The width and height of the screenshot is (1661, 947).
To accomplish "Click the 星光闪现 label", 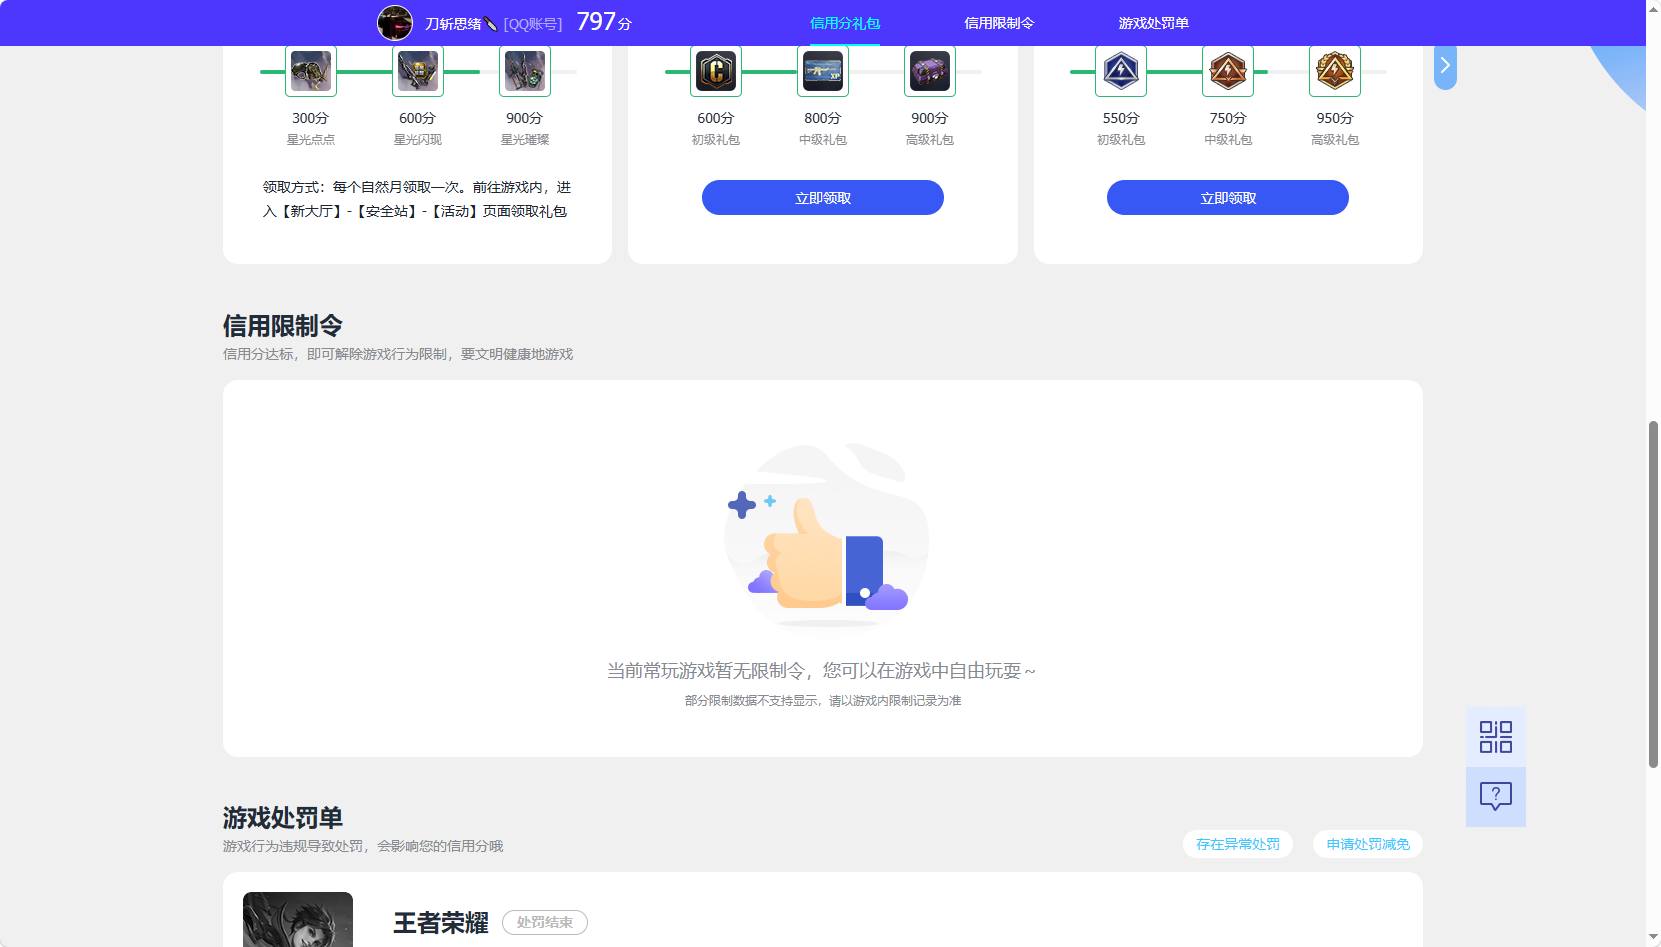I will pyautogui.click(x=418, y=140).
